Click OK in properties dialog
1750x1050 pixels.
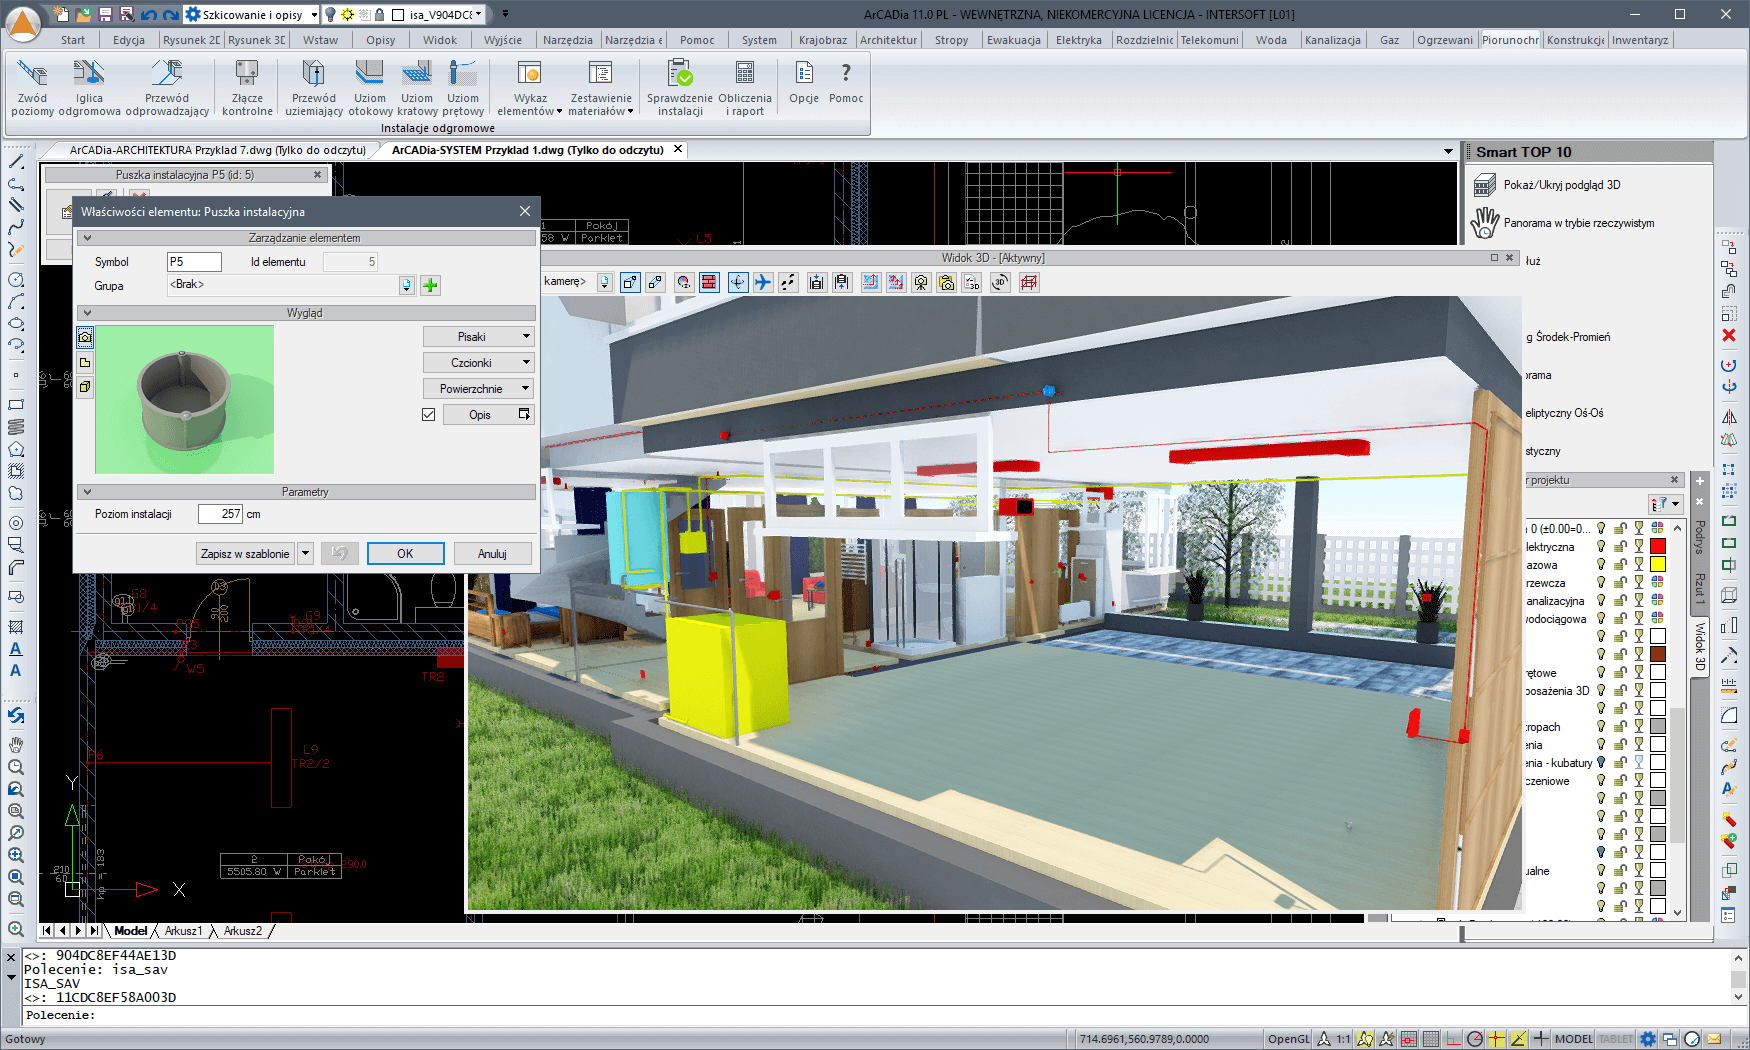(405, 554)
